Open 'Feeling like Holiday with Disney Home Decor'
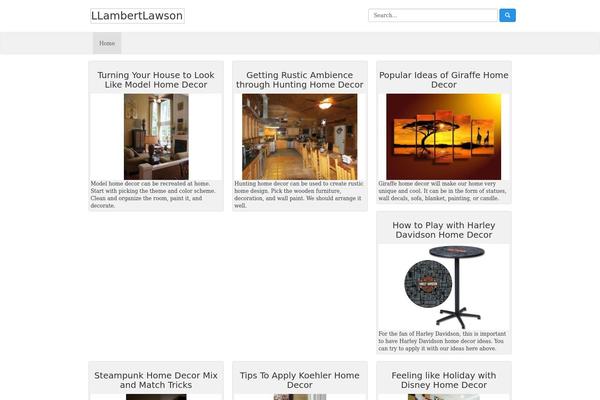600x400 pixels. (443, 380)
